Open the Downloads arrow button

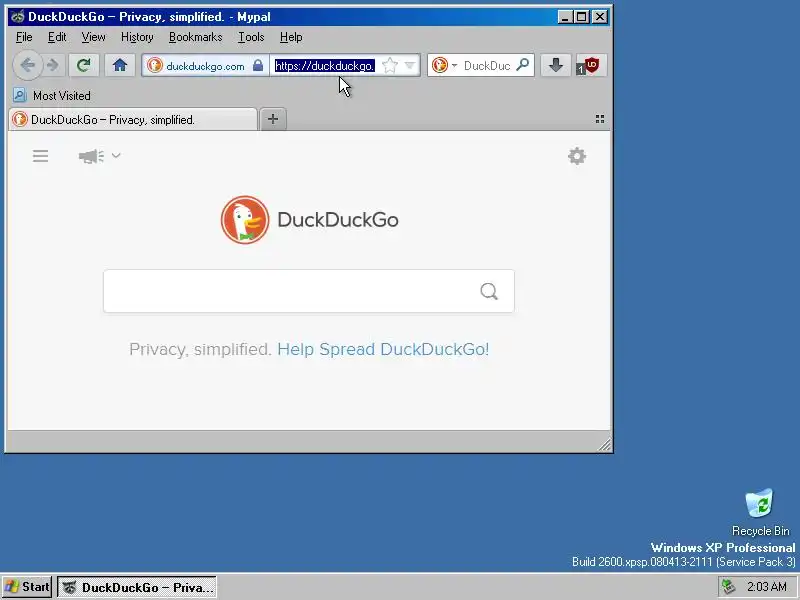click(556, 65)
